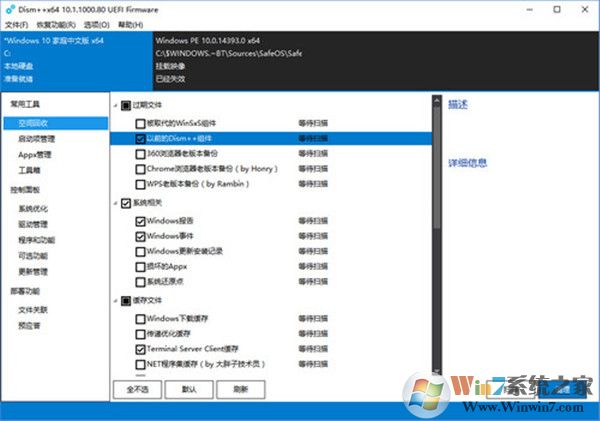Close the Dism++ window
Image resolution: width=600 pixels, height=421 pixels.
coord(585,10)
